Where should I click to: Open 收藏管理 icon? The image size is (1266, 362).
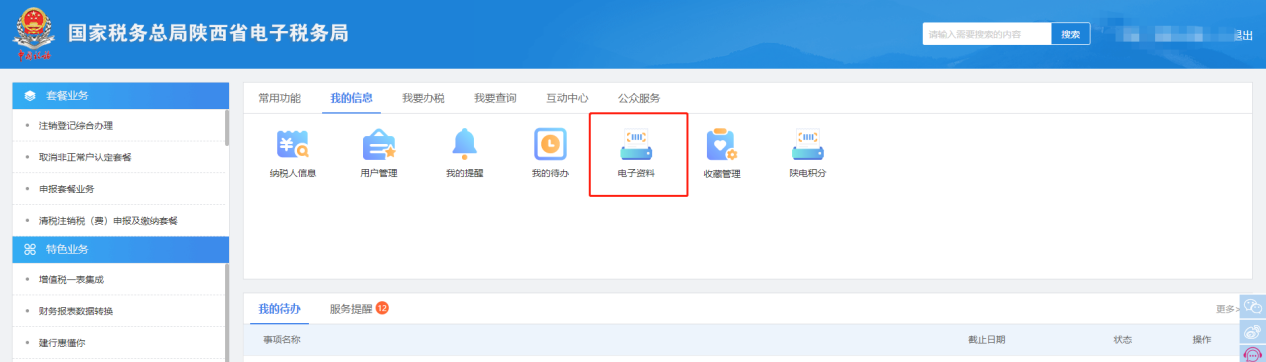coord(721,145)
